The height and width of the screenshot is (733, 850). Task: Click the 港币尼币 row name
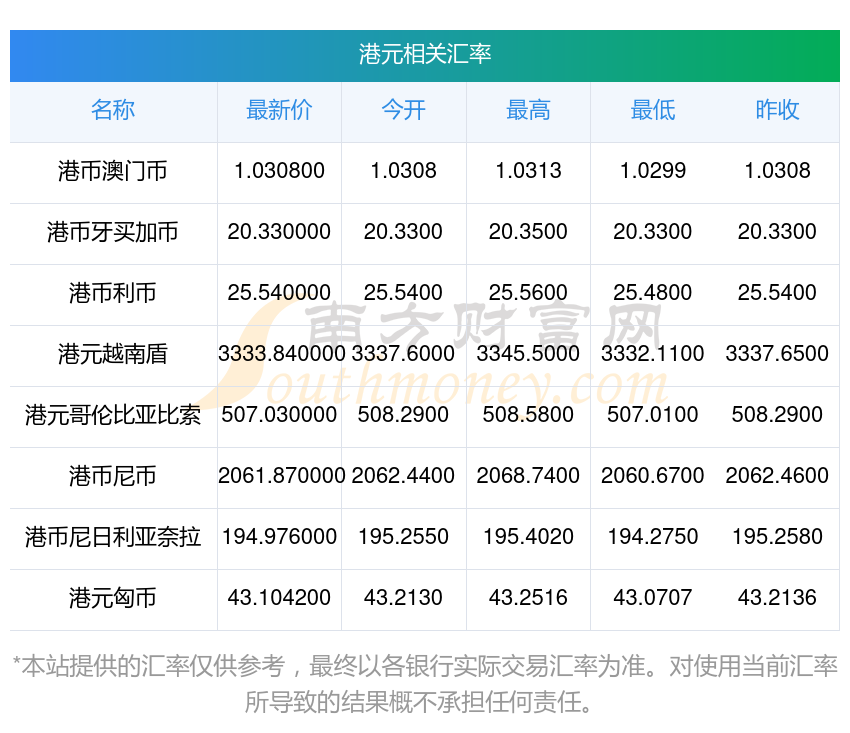[113, 476]
